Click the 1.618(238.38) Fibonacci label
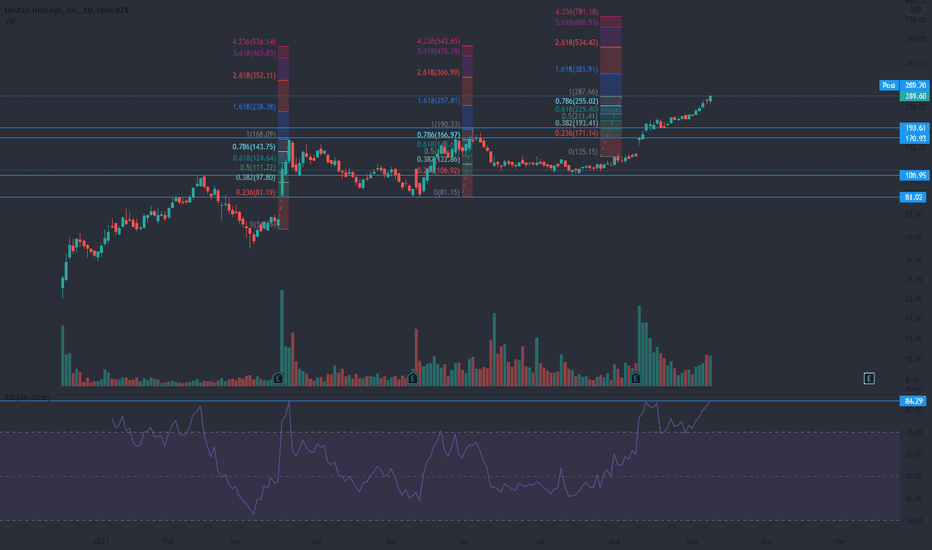Screen dimensions: 932x550 click(x=254, y=107)
